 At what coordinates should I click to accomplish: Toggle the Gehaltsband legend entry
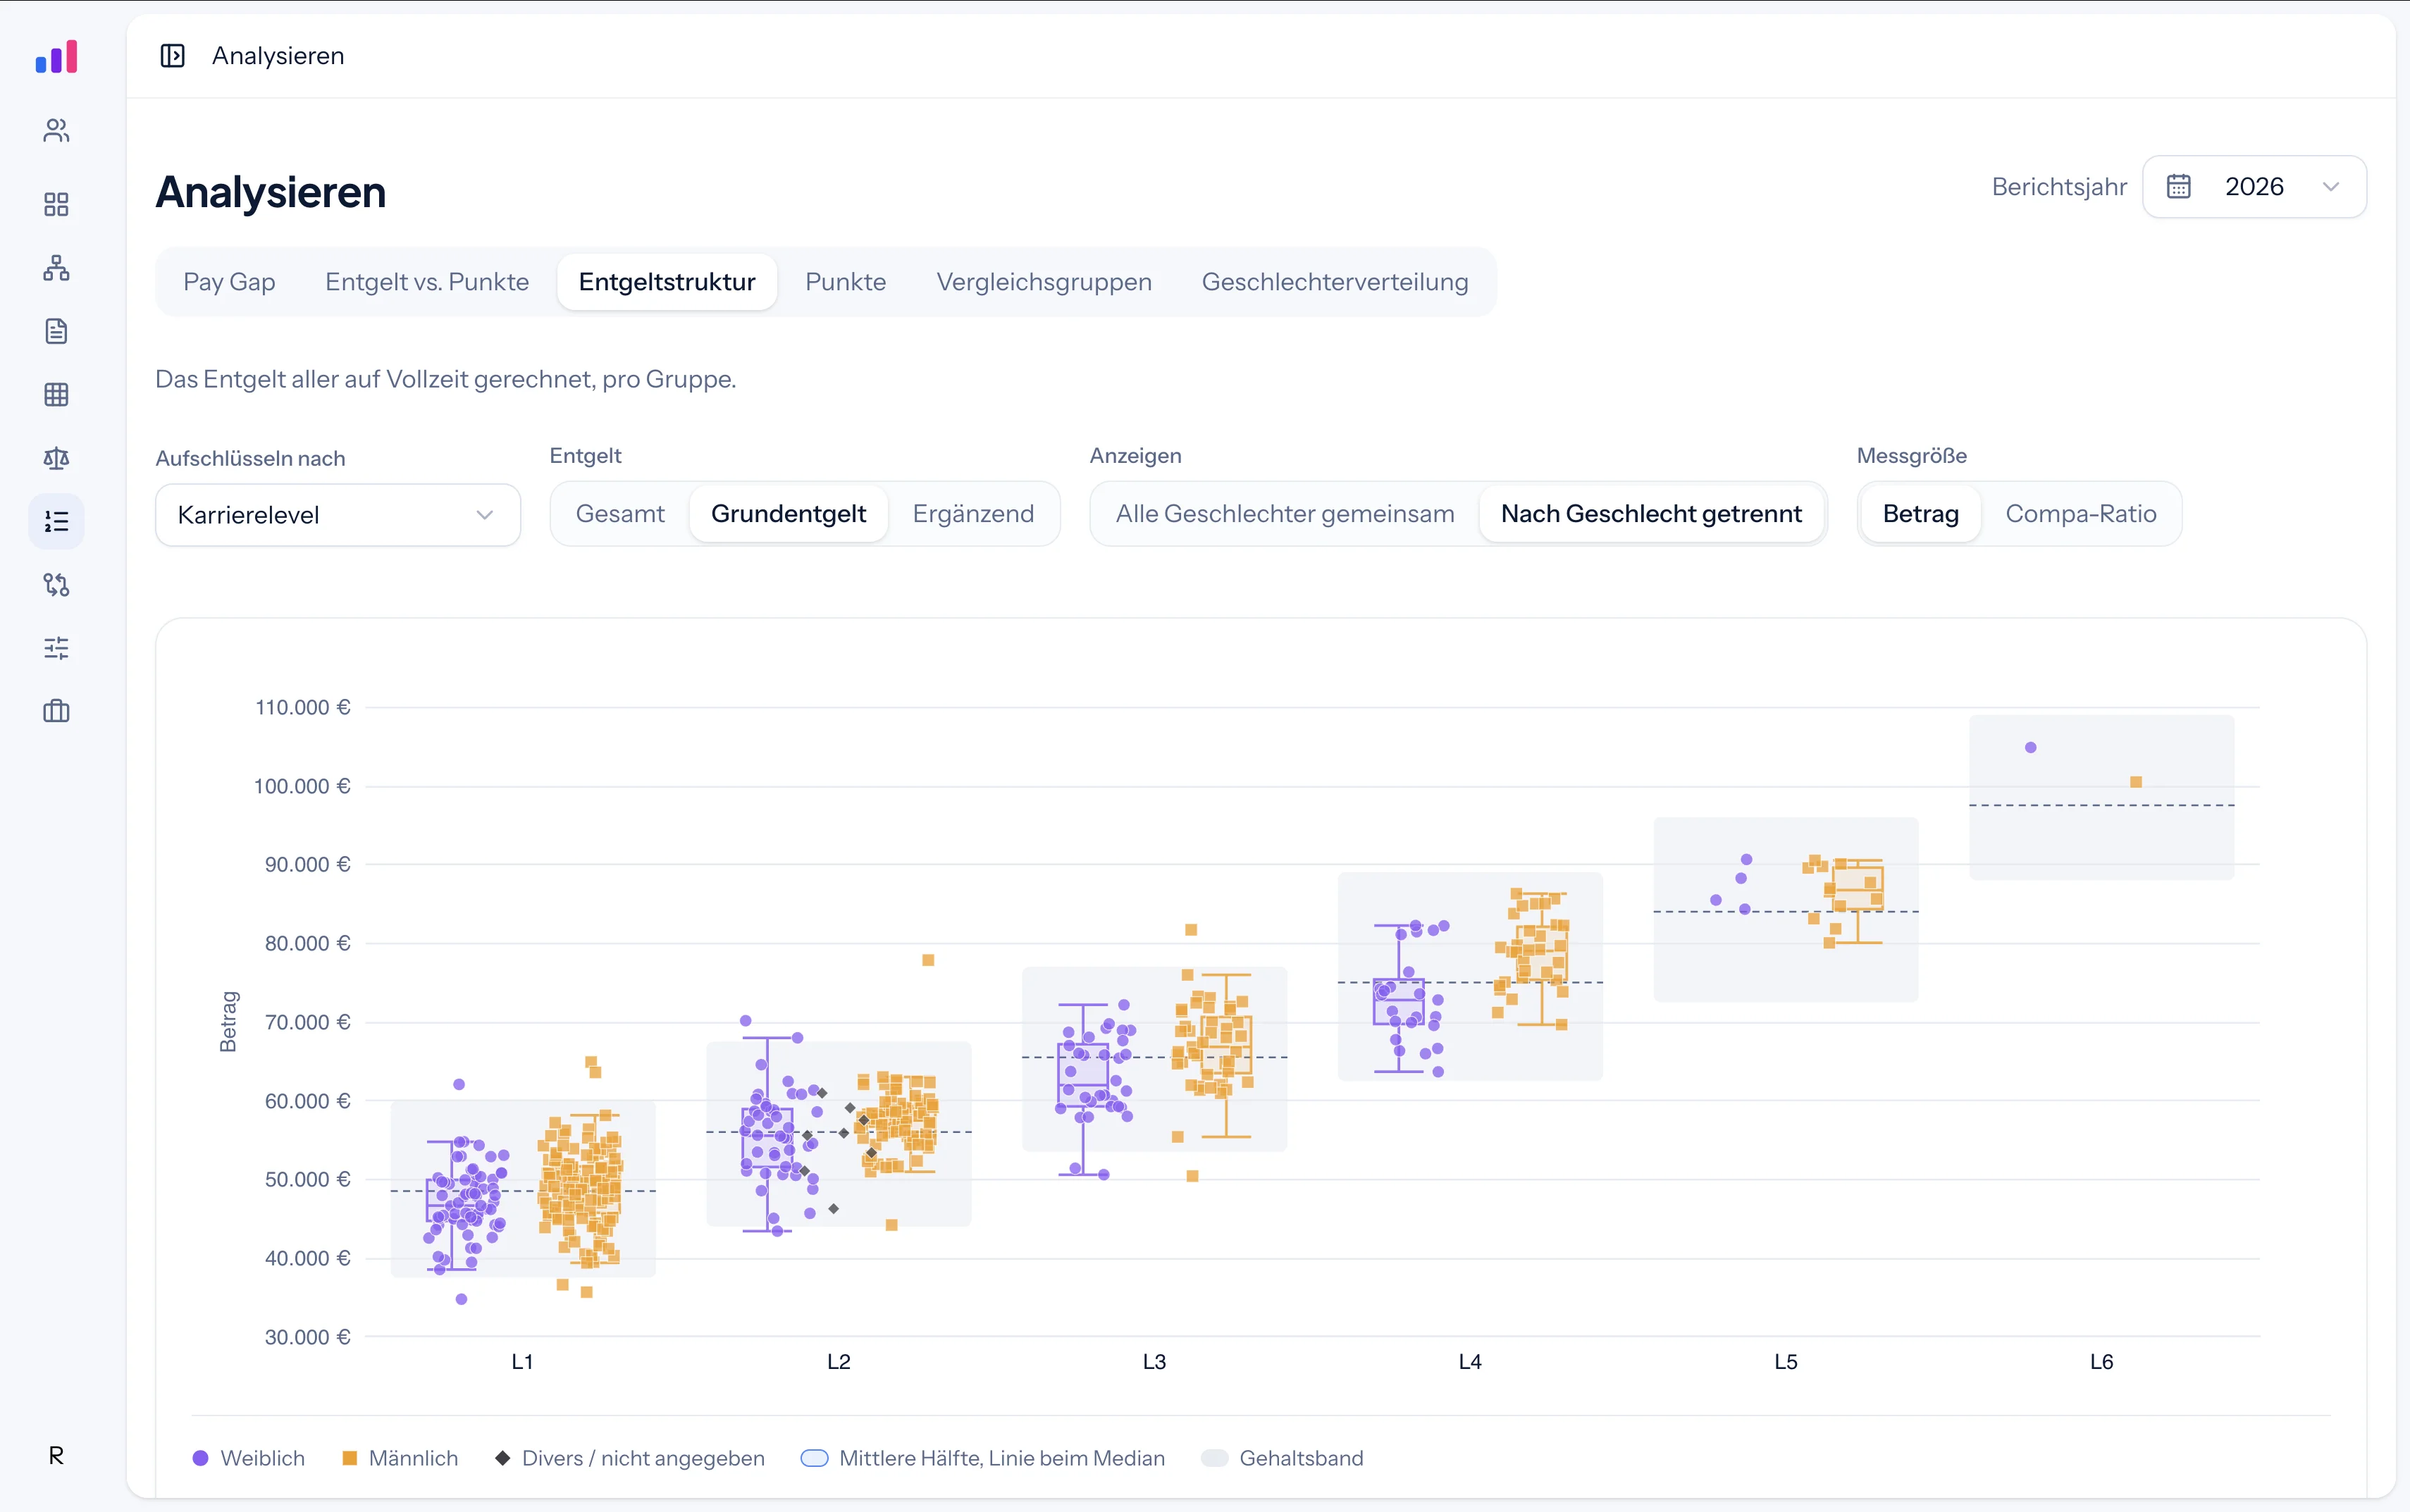1282,1458
